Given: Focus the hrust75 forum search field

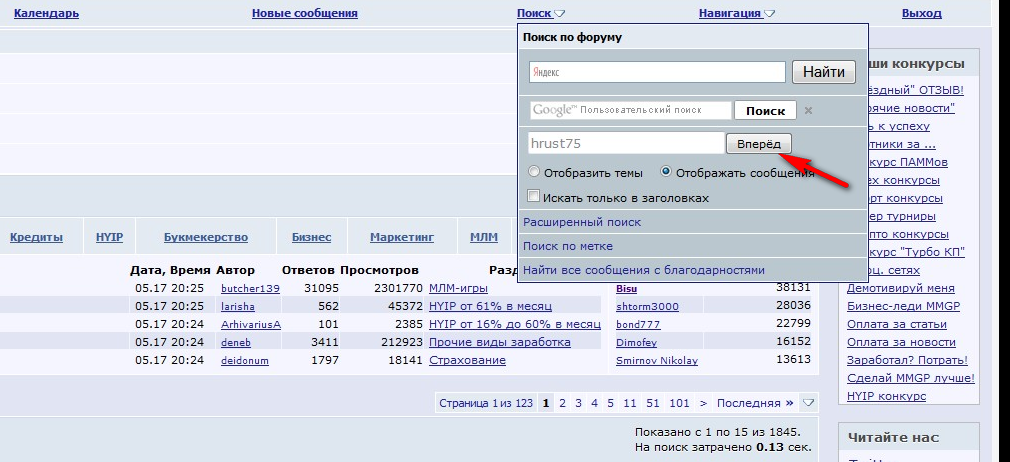Looking at the screenshot, I should (625, 144).
